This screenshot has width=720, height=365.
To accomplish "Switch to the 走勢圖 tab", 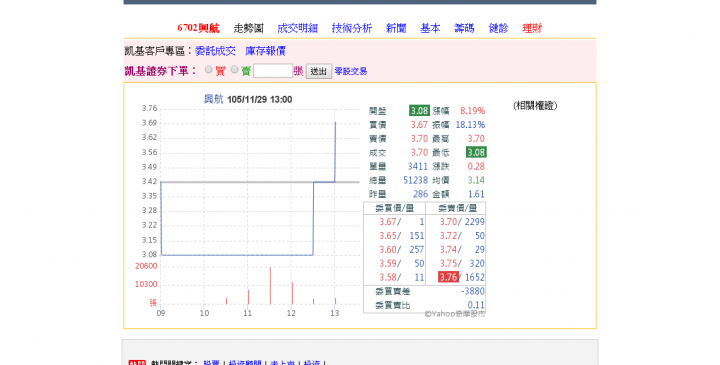I will click(x=248, y=28).
